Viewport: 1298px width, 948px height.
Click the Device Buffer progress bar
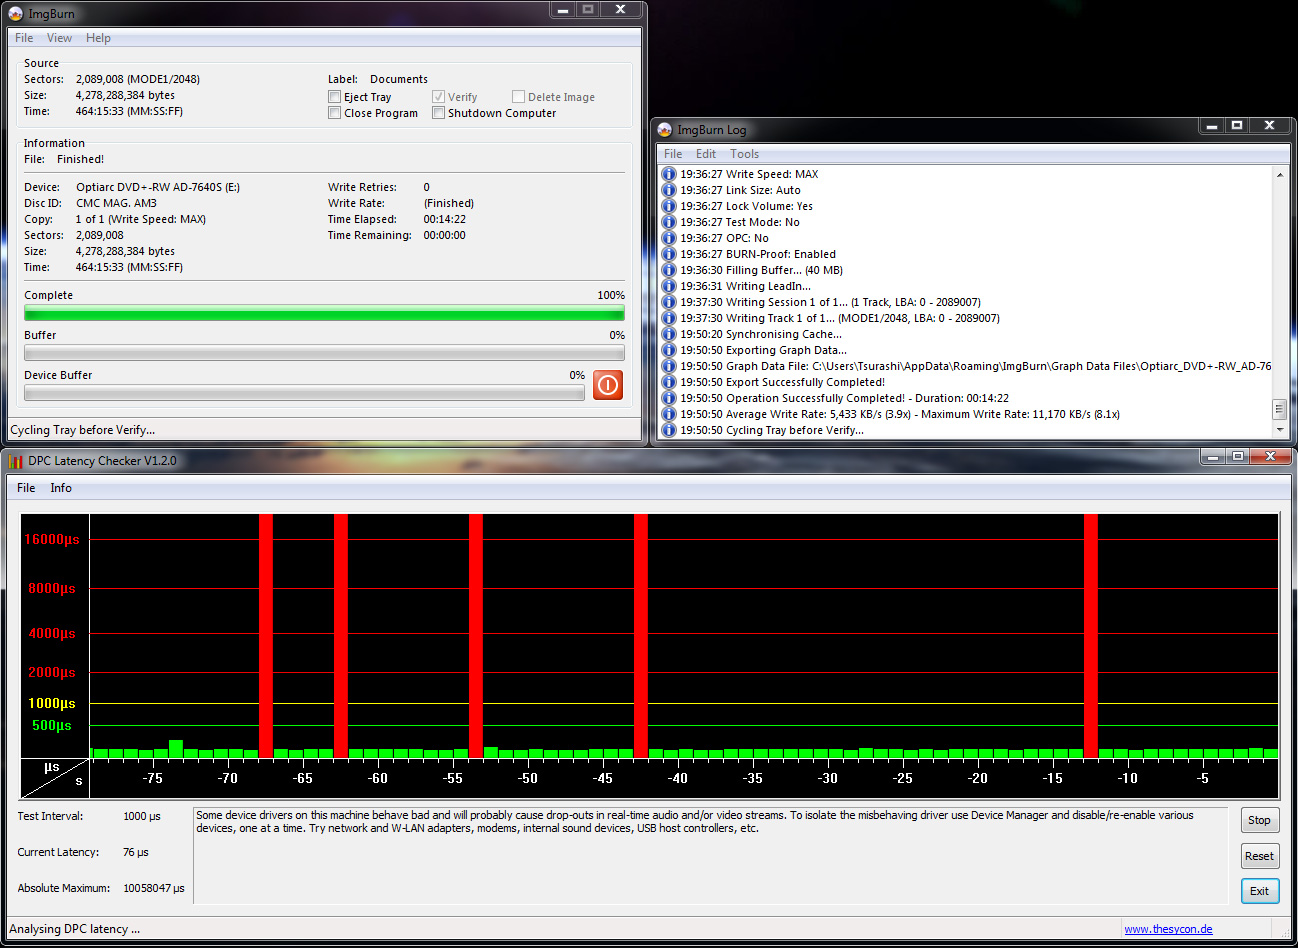pyautogui.click(x=304, y=393)
